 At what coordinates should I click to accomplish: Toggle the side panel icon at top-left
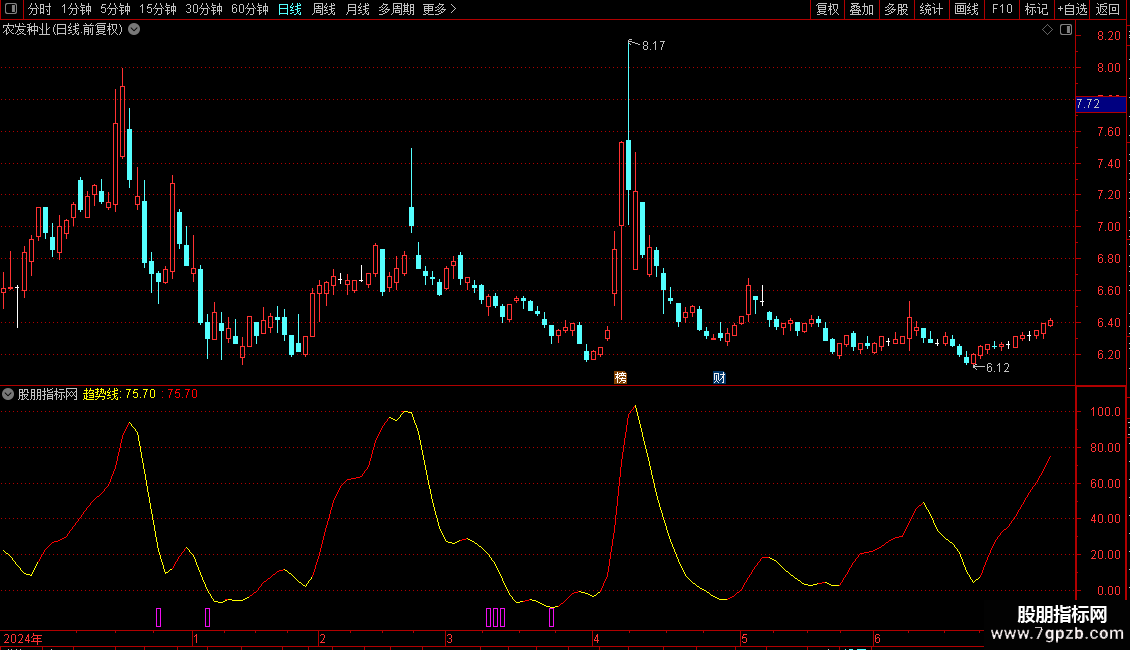(x=11, y=9)
